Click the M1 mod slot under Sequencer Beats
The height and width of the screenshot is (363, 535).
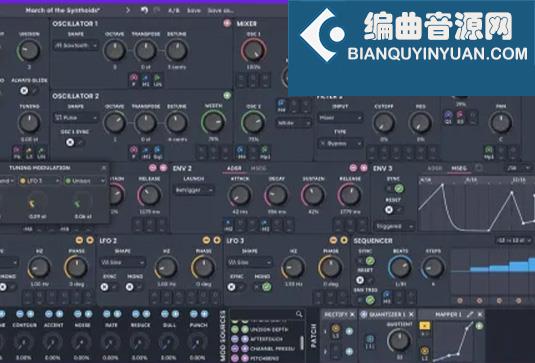pos(387,297)
